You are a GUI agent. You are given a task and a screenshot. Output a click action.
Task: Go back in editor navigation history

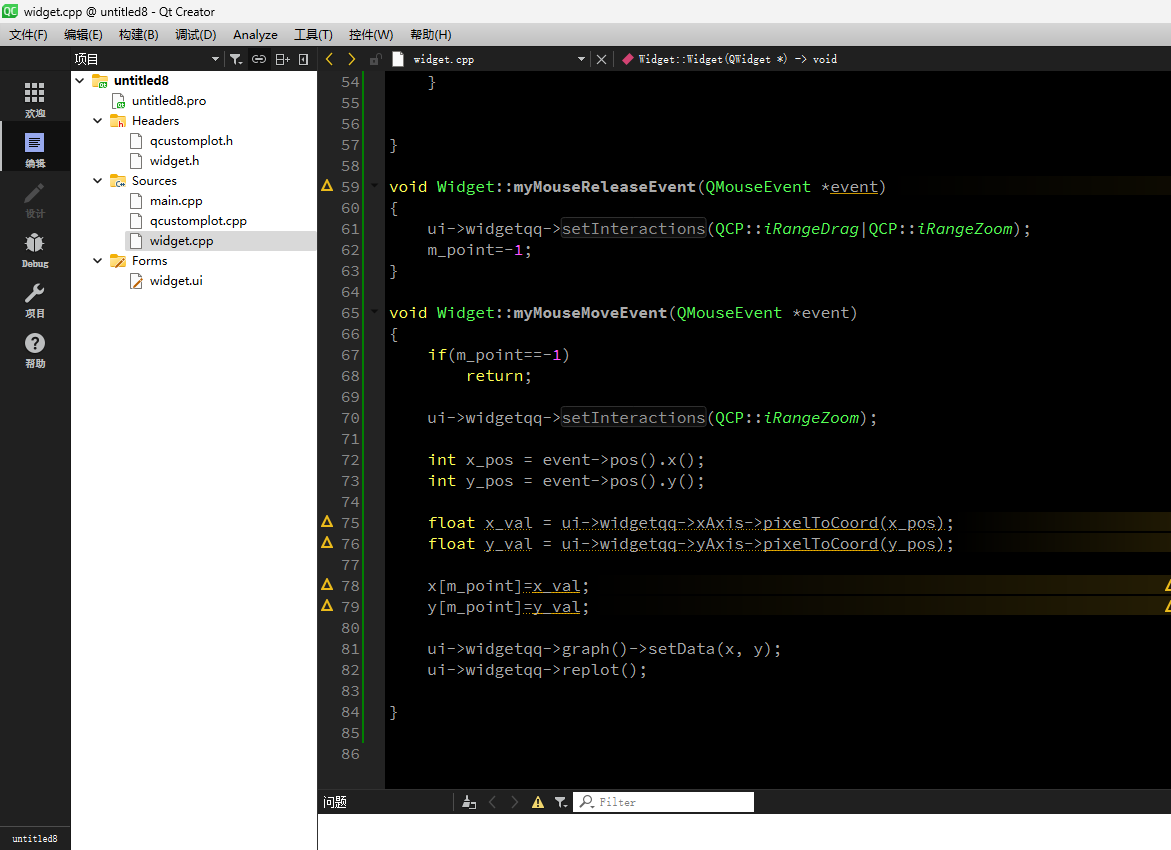pyautogui.click(x=329, y=59)
